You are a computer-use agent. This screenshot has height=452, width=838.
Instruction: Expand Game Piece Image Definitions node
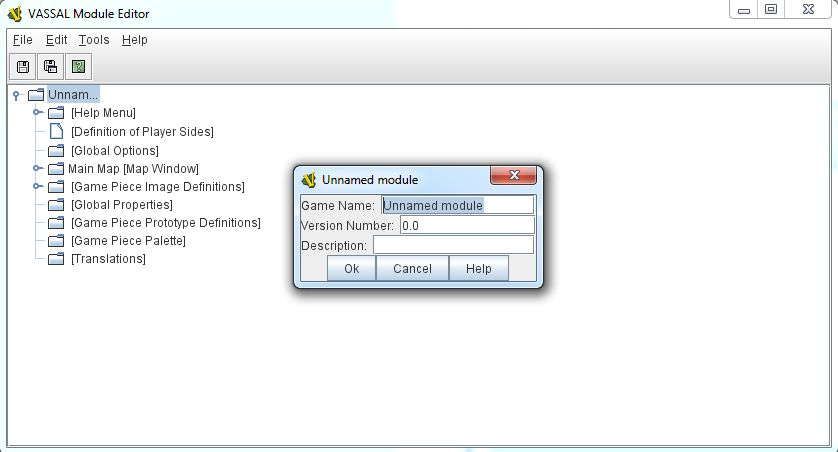point(37,186)
